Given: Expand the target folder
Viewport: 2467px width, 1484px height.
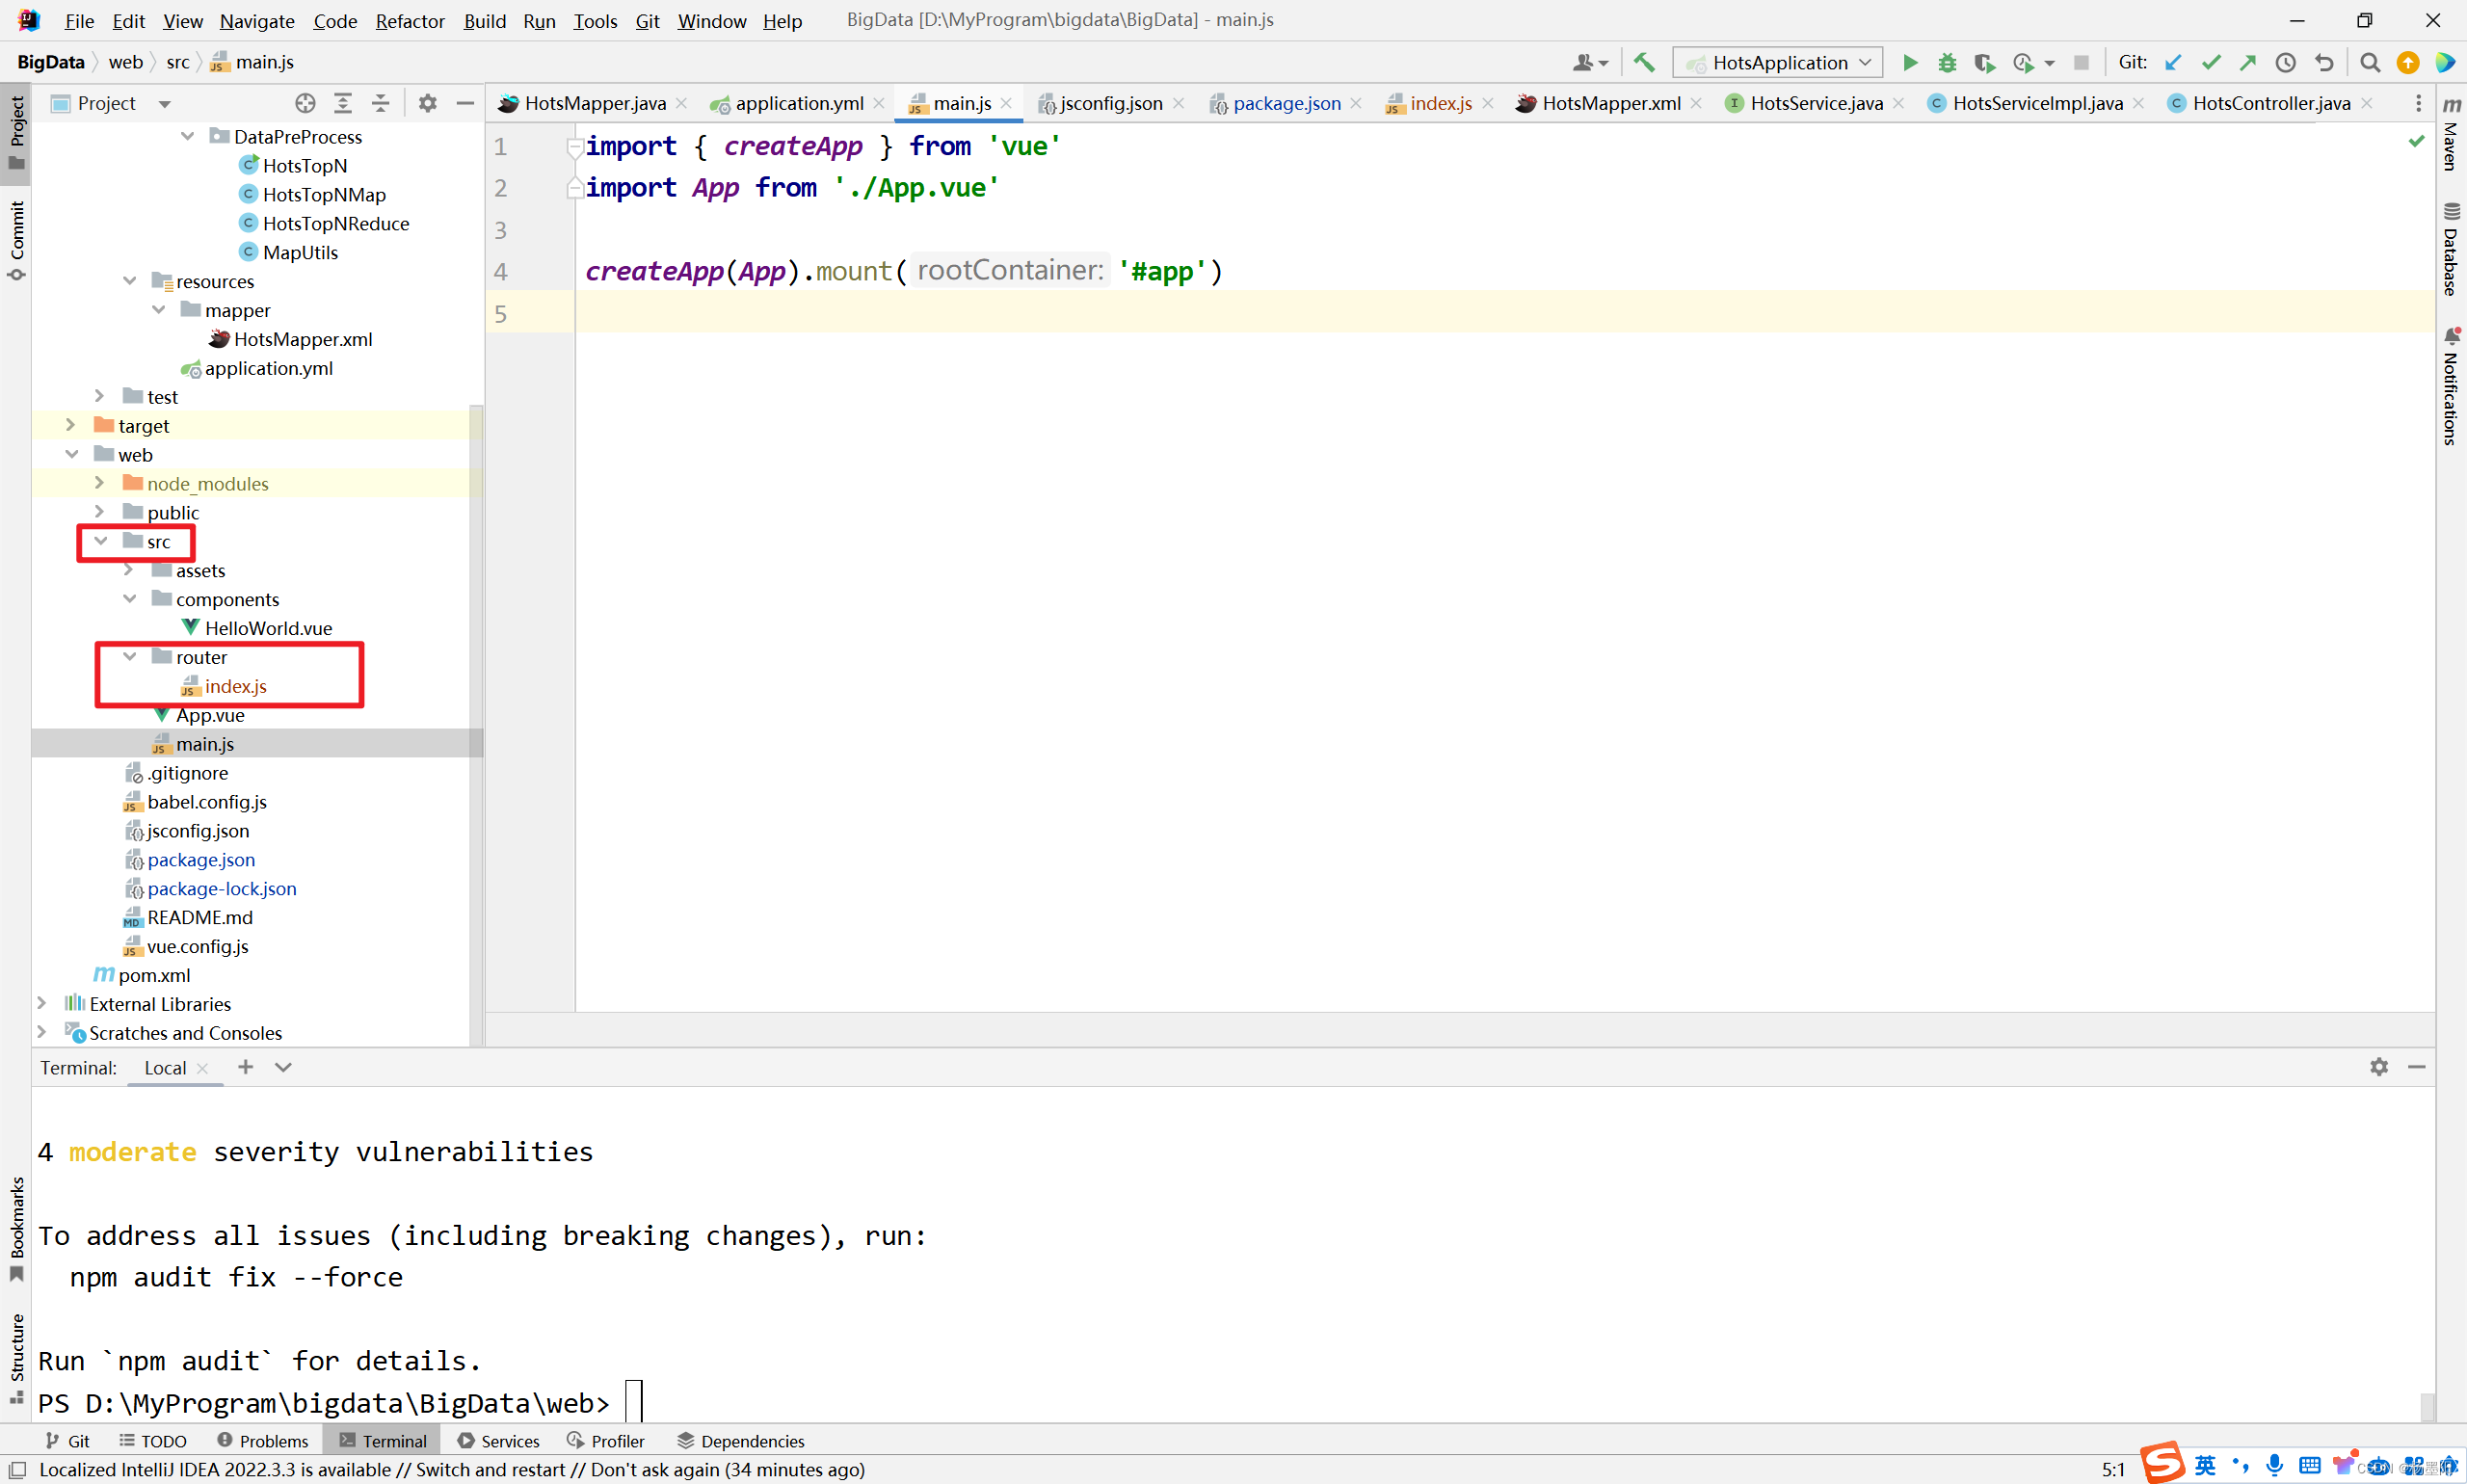Looking at the screenshot, I should 71,425.
